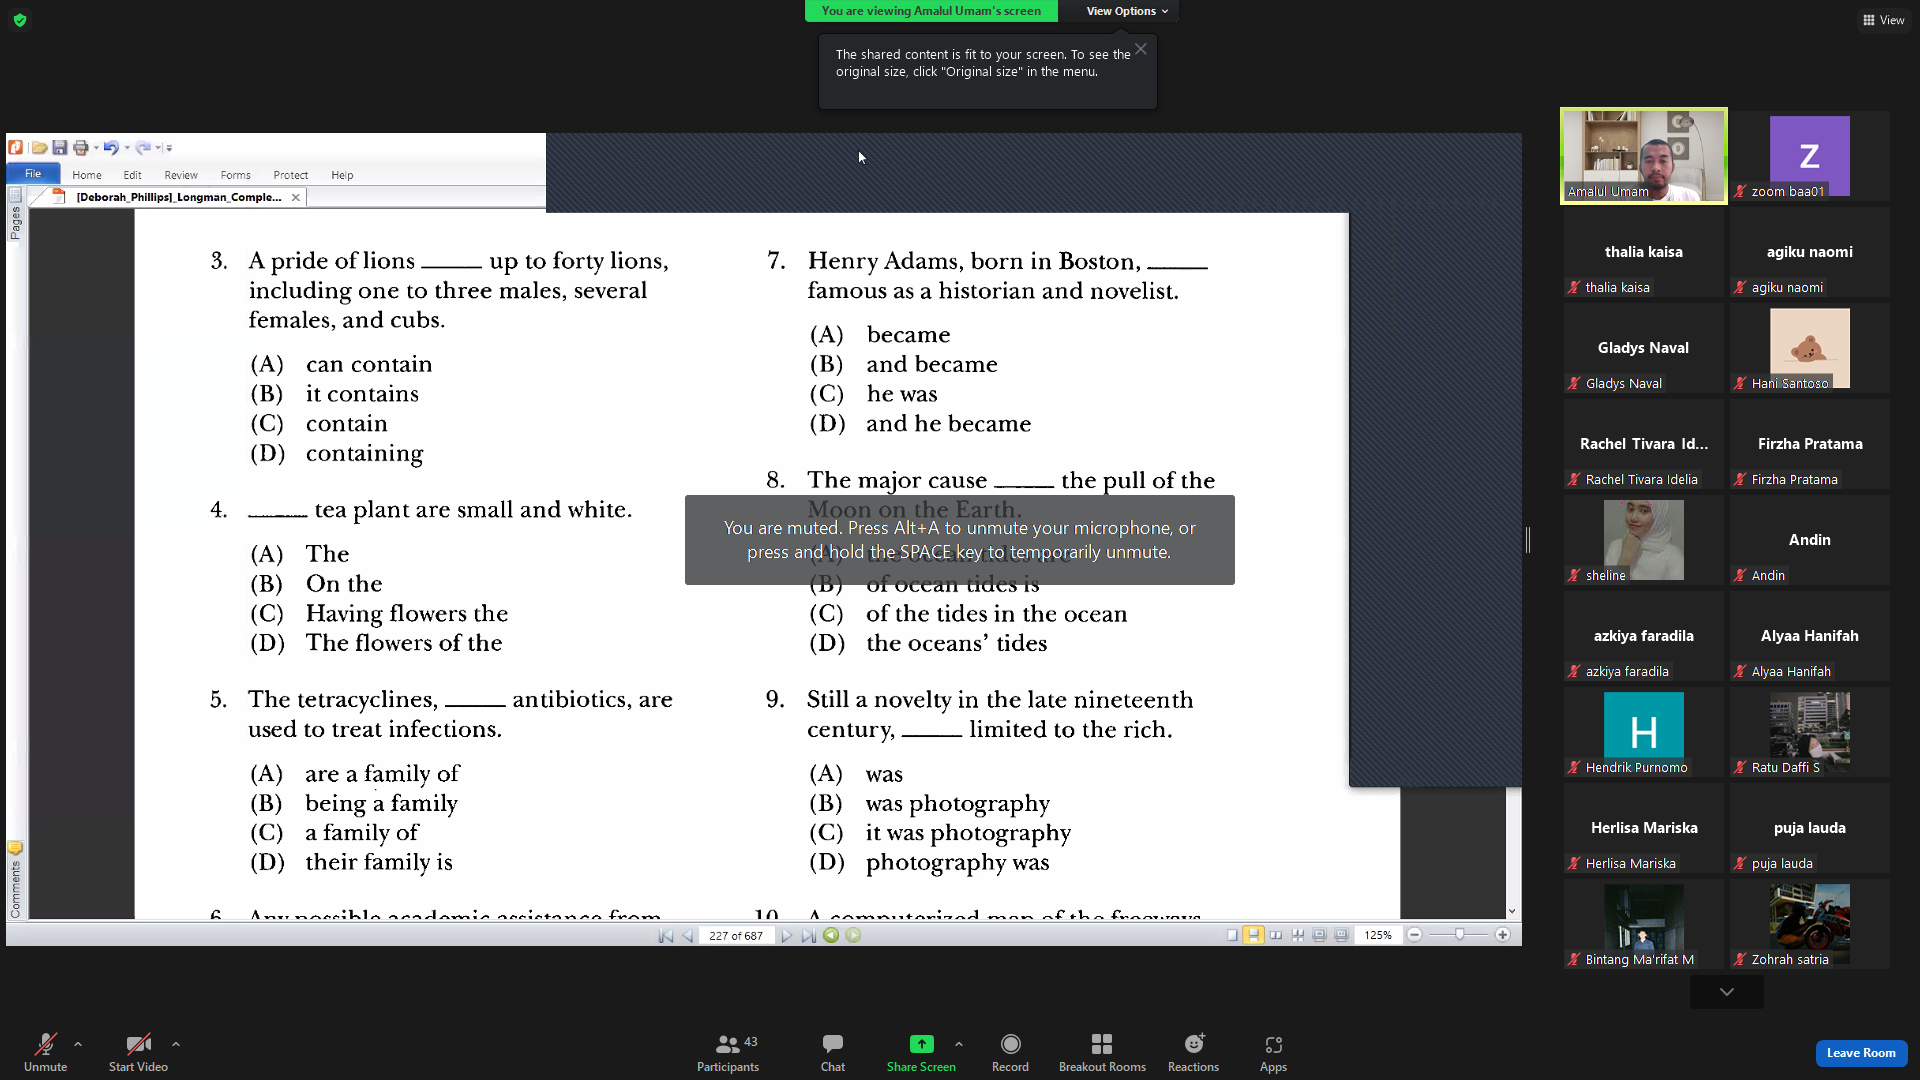
Task: Show more participants with the down chevron
Action: click(x=1727, y=992)
